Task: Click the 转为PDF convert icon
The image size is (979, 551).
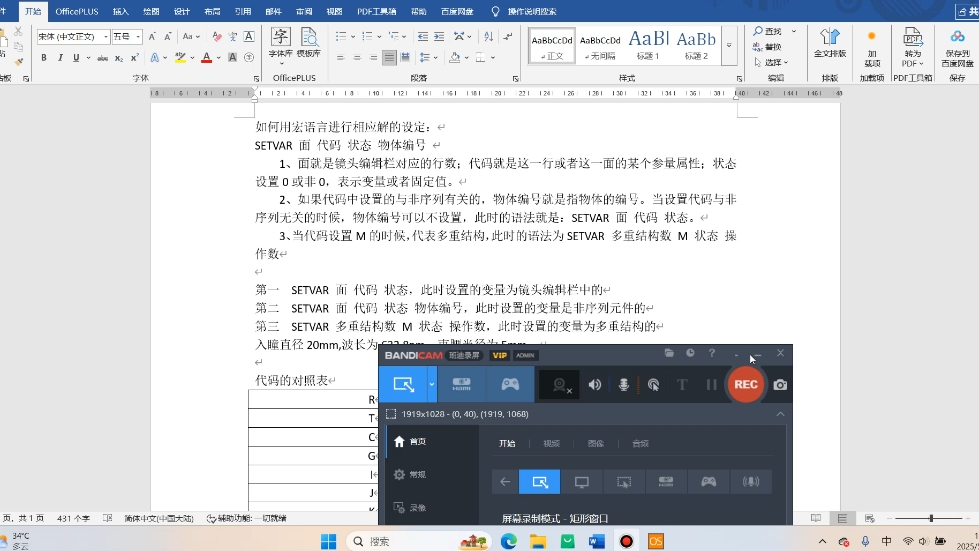Action: click(912, 47)
